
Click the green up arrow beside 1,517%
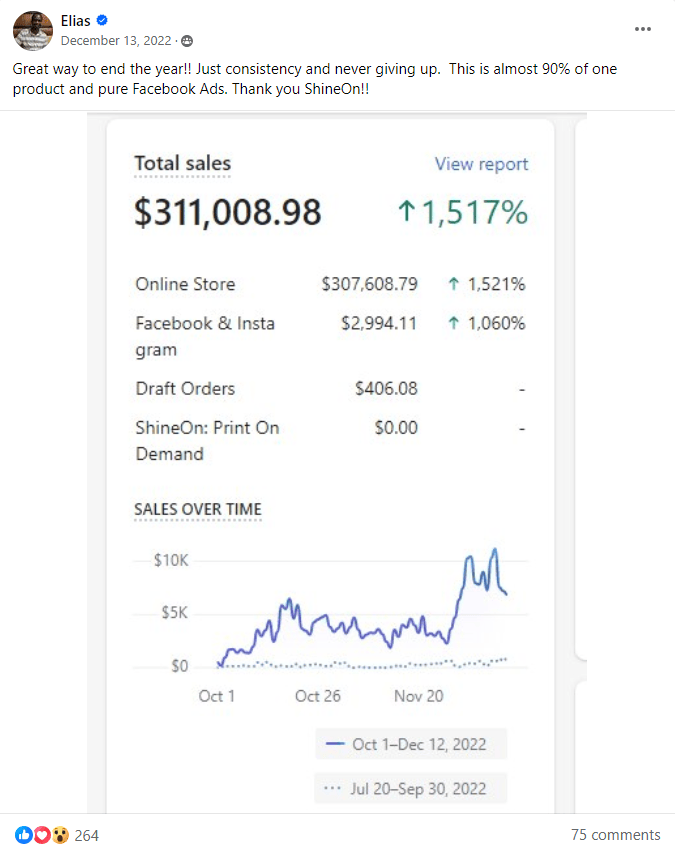coord(406,212)
